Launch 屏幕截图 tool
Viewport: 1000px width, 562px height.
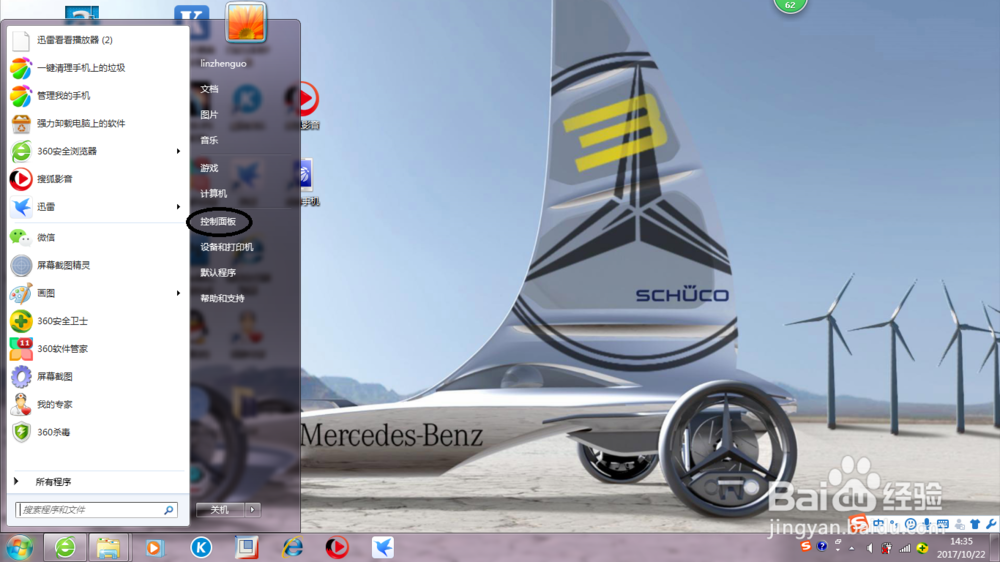(96, 376)
